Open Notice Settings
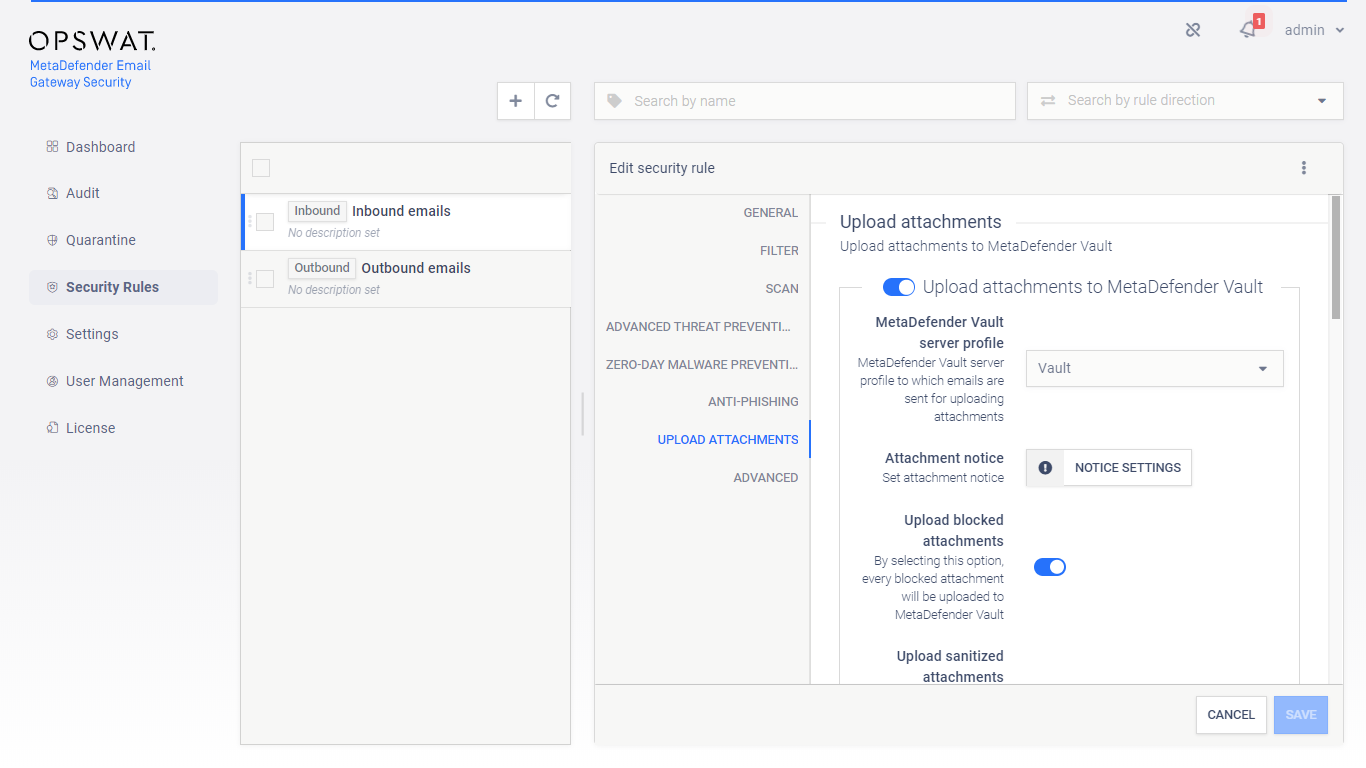Screen dimensions: 1366x768 tap(1109, 467)
